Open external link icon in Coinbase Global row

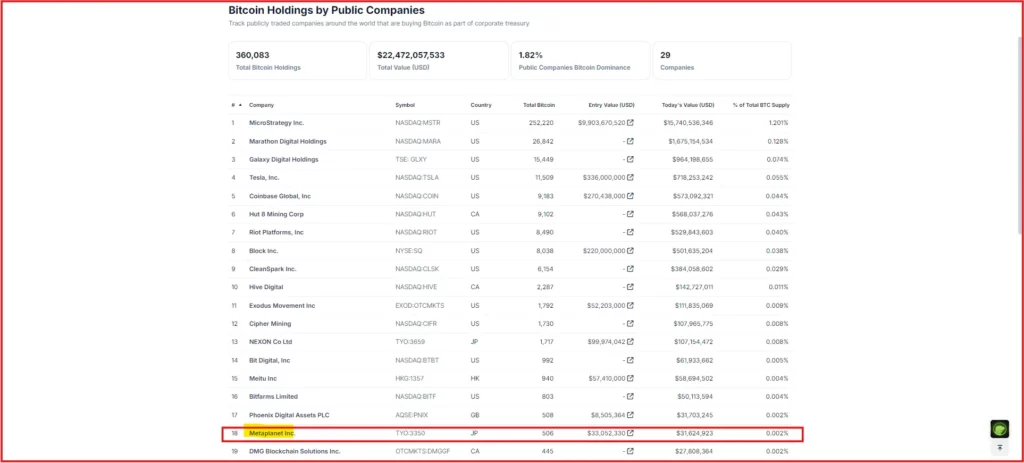[x=630, y=196]
